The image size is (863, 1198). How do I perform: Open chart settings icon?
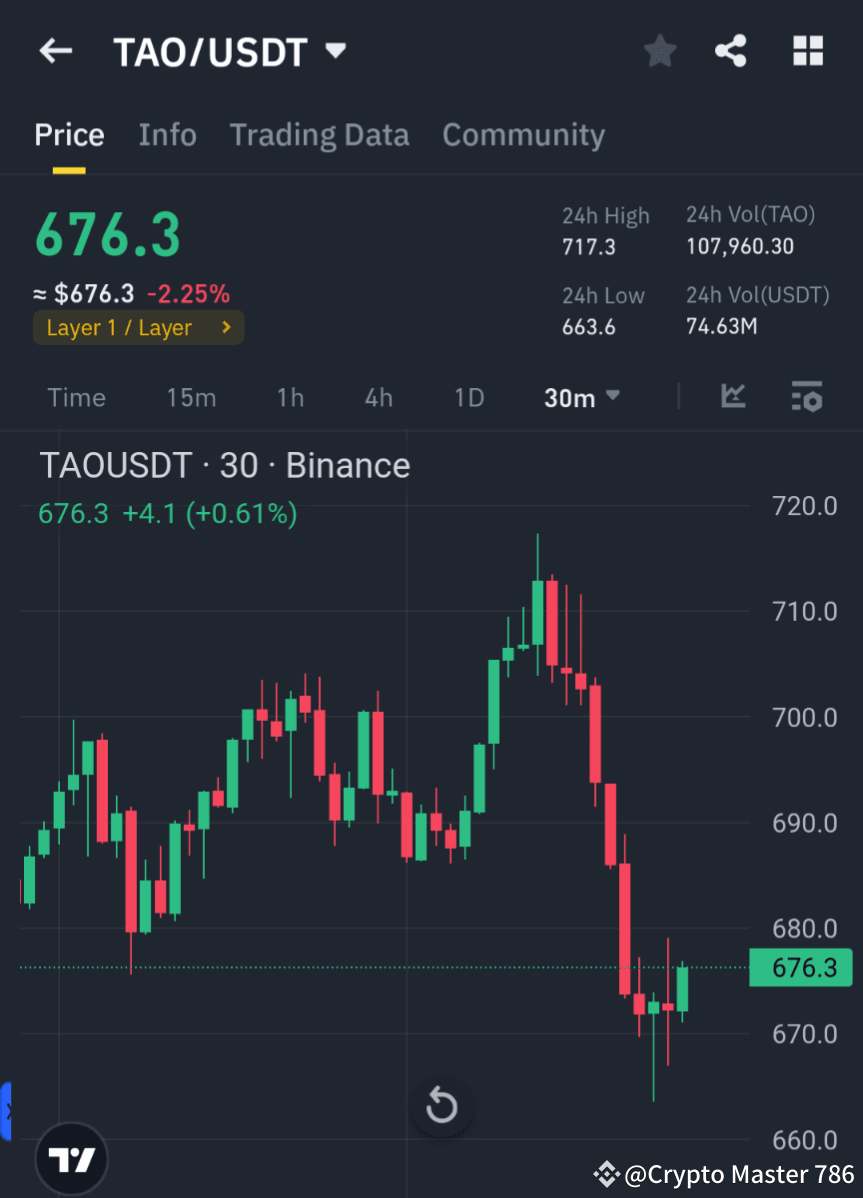point(807,397)
